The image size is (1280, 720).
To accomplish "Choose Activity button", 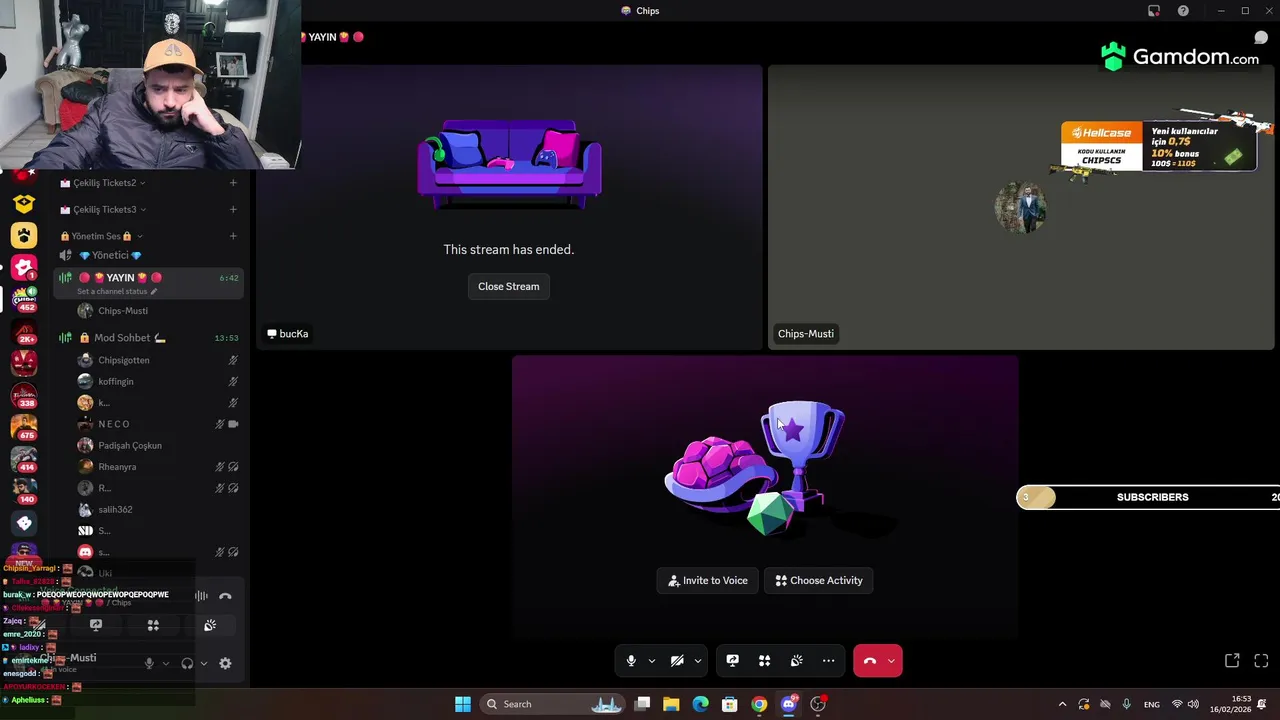I will pos(819,580).
